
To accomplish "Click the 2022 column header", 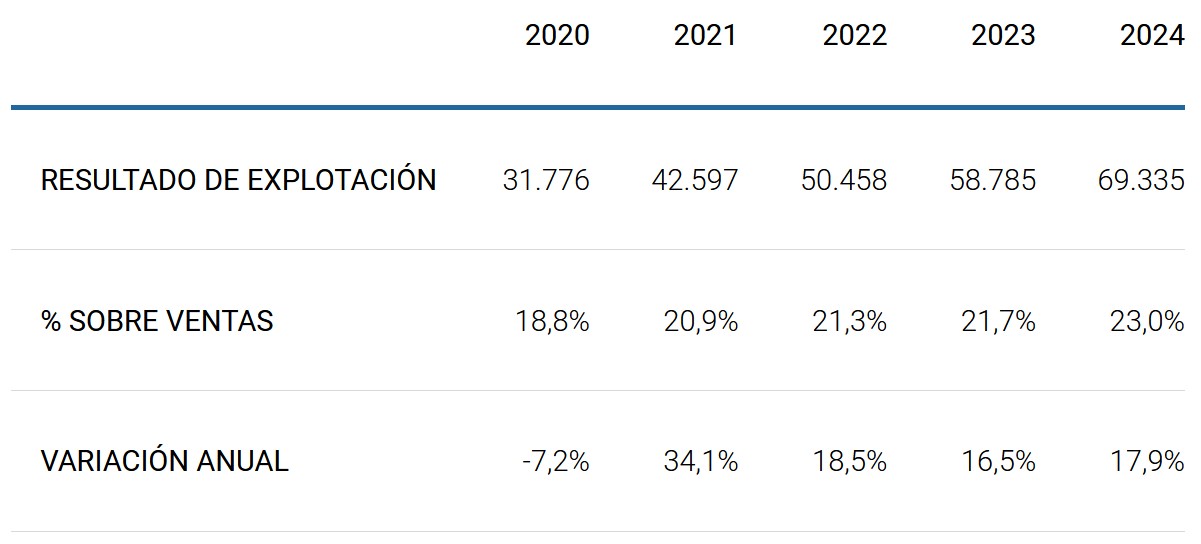I will [854, 36].
